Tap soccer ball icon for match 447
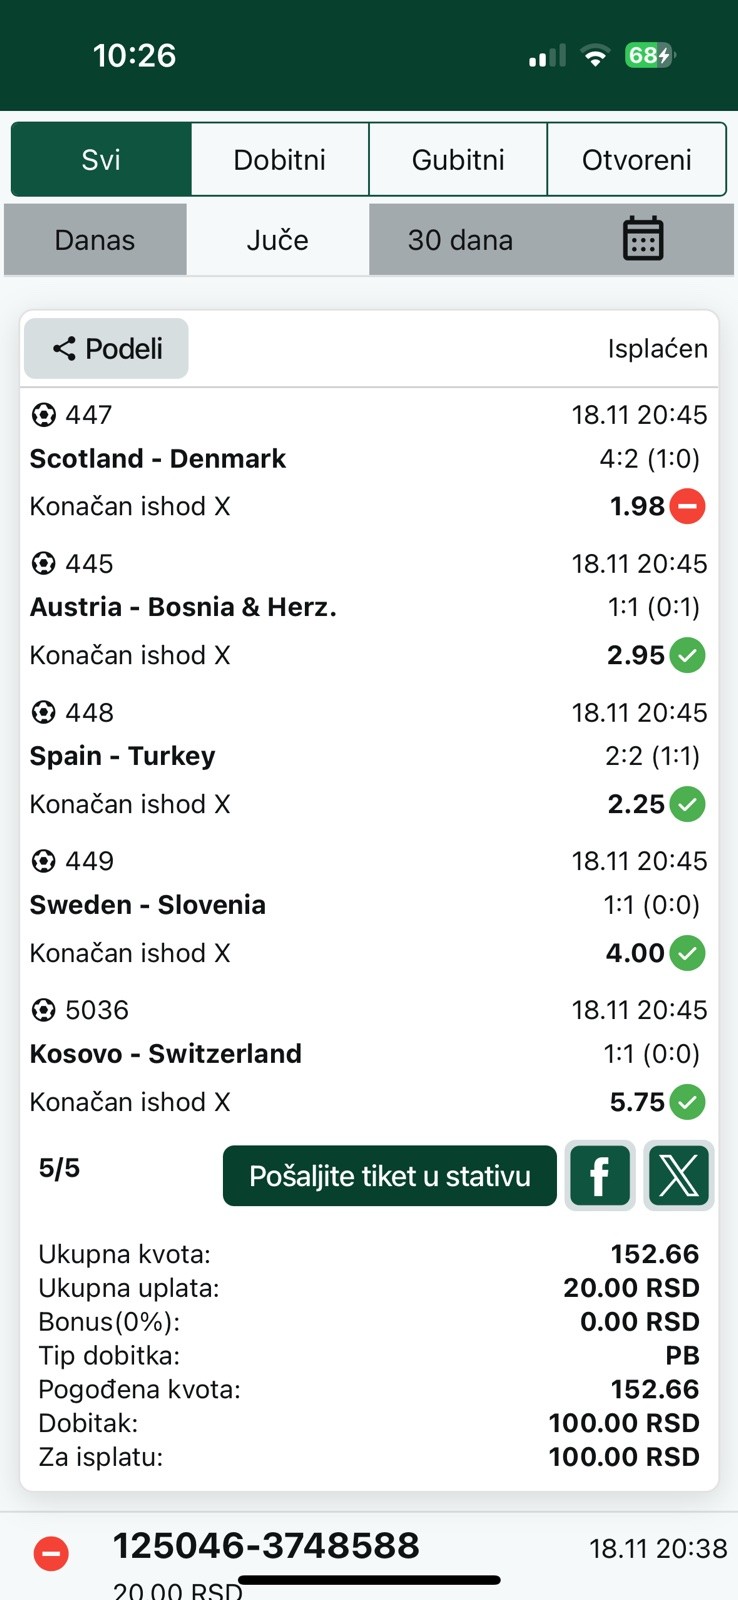 tap(43, 414)
